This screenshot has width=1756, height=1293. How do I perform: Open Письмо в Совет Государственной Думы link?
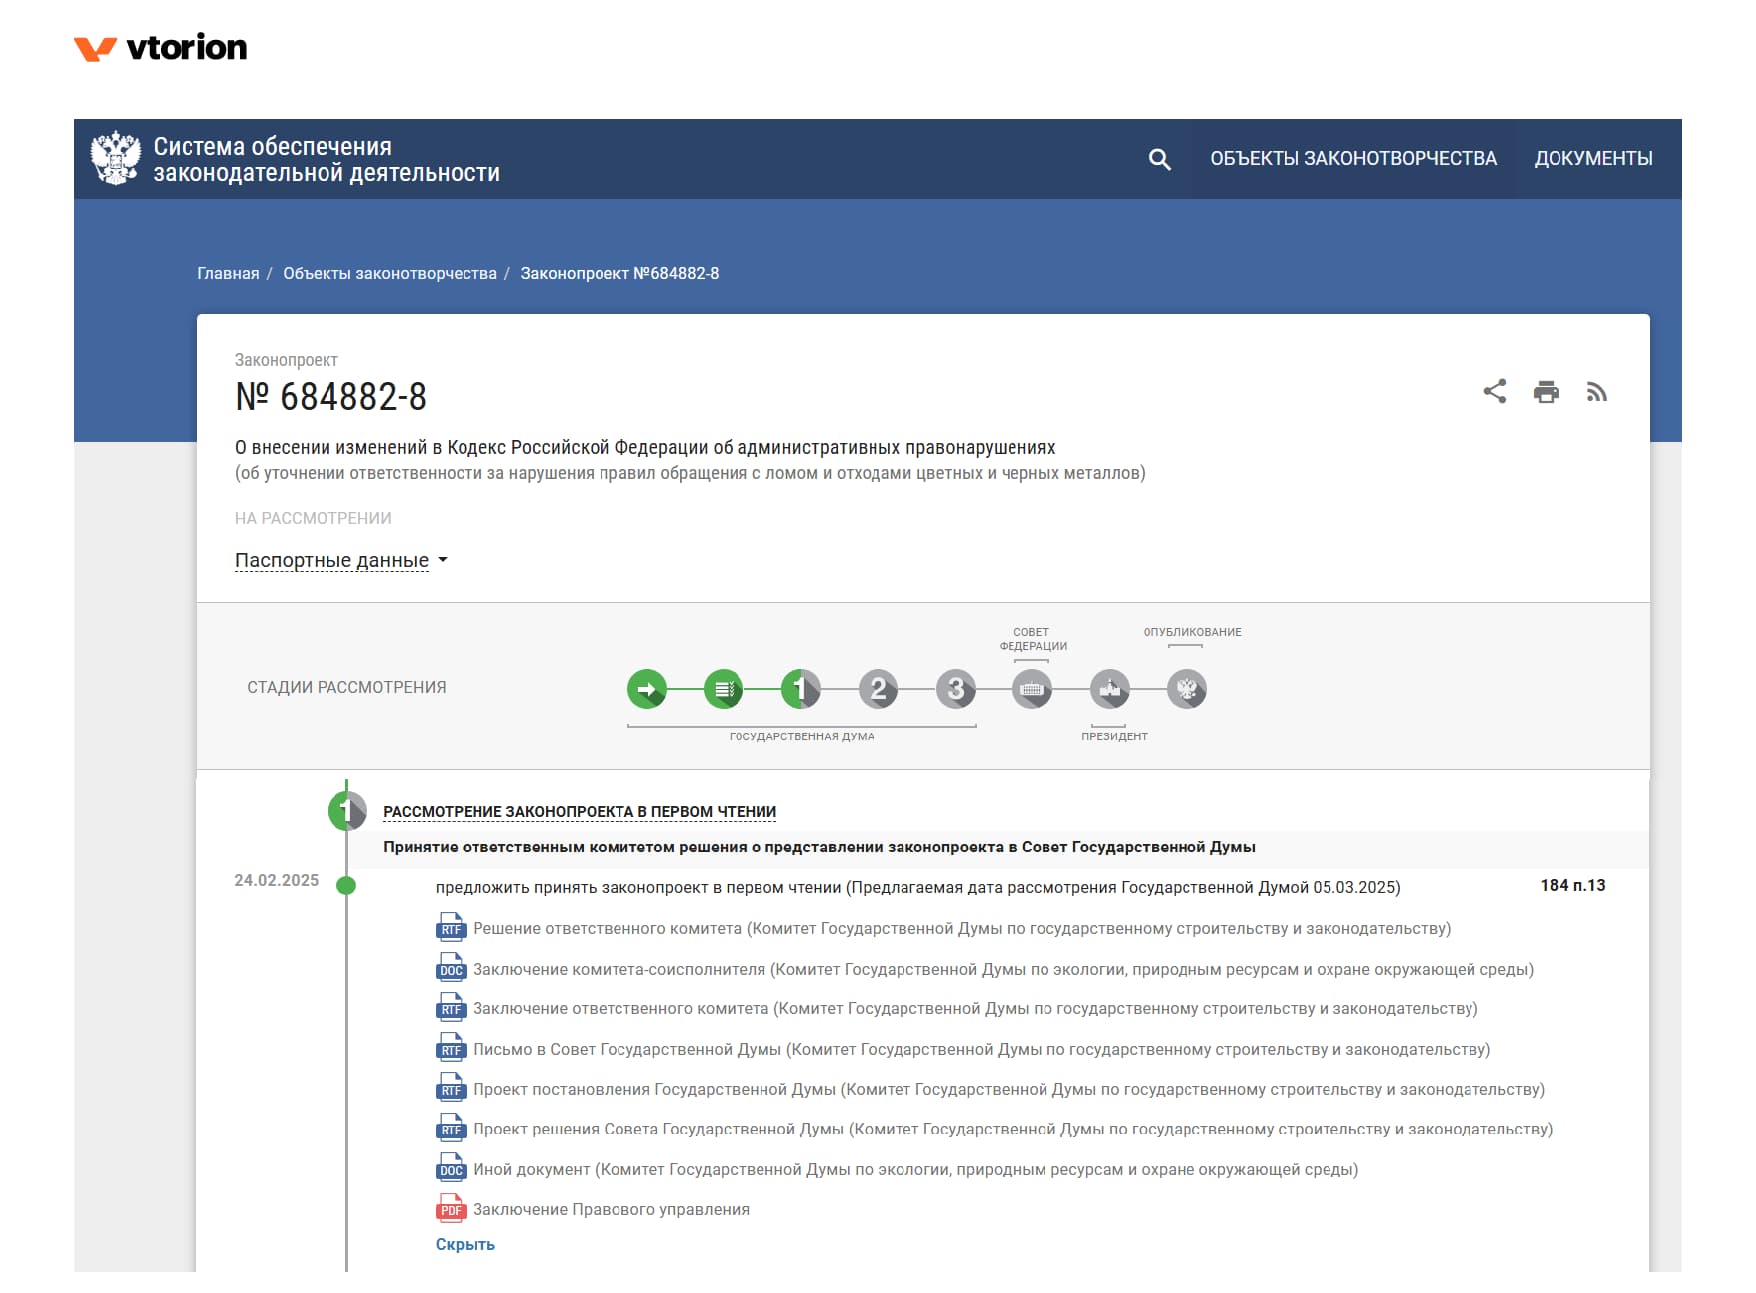981,1049
